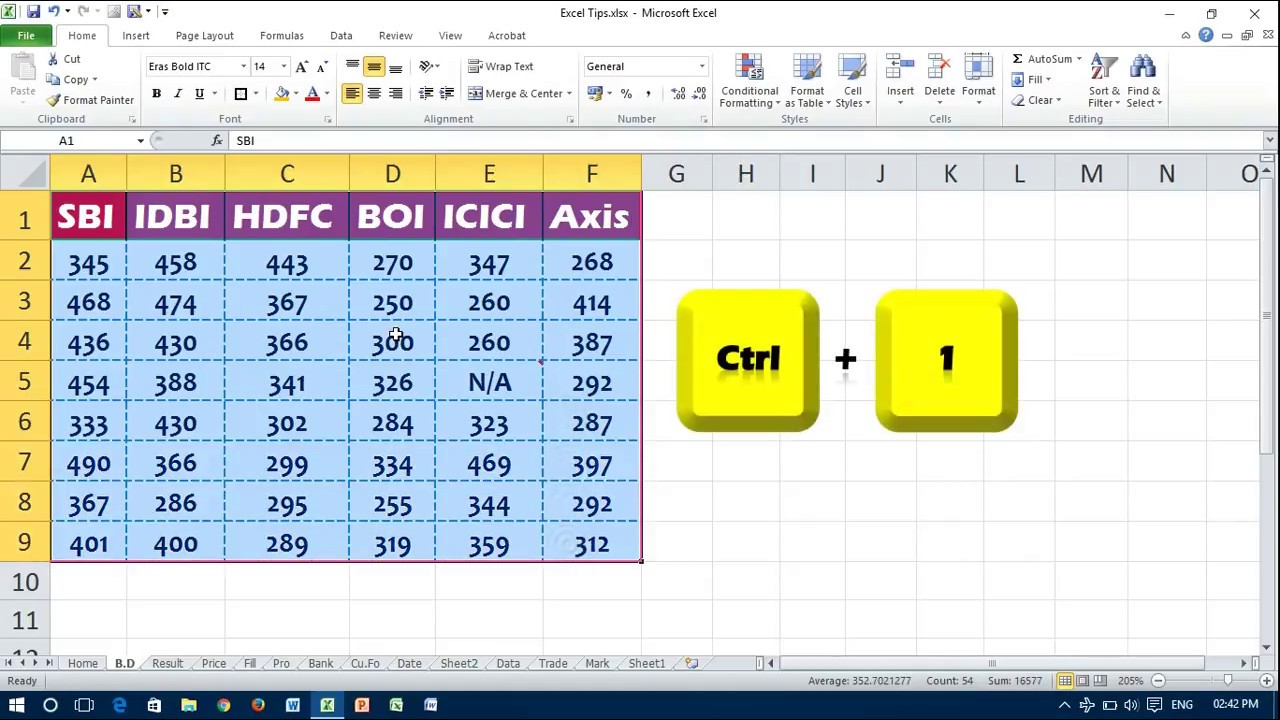
Task: Open the Windows Start menu
Action: click(x=16, y=705)
